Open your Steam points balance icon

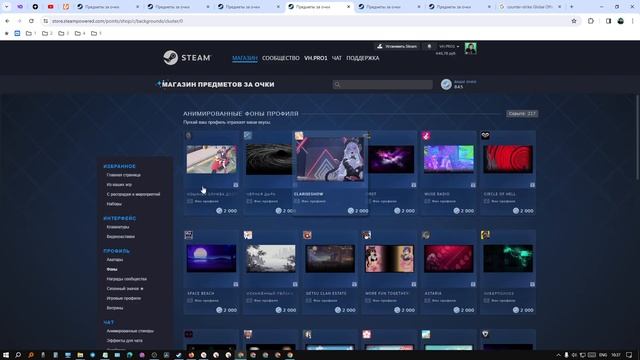pyautogui.click(x=446, y=84)
